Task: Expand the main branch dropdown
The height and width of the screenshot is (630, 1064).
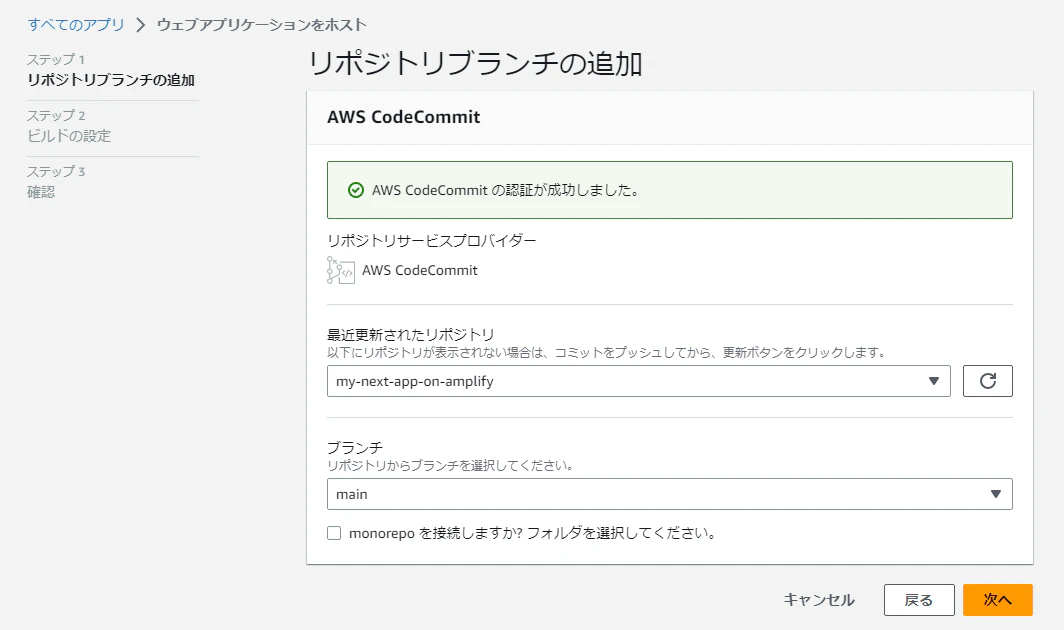Action: tap(670, 494)
